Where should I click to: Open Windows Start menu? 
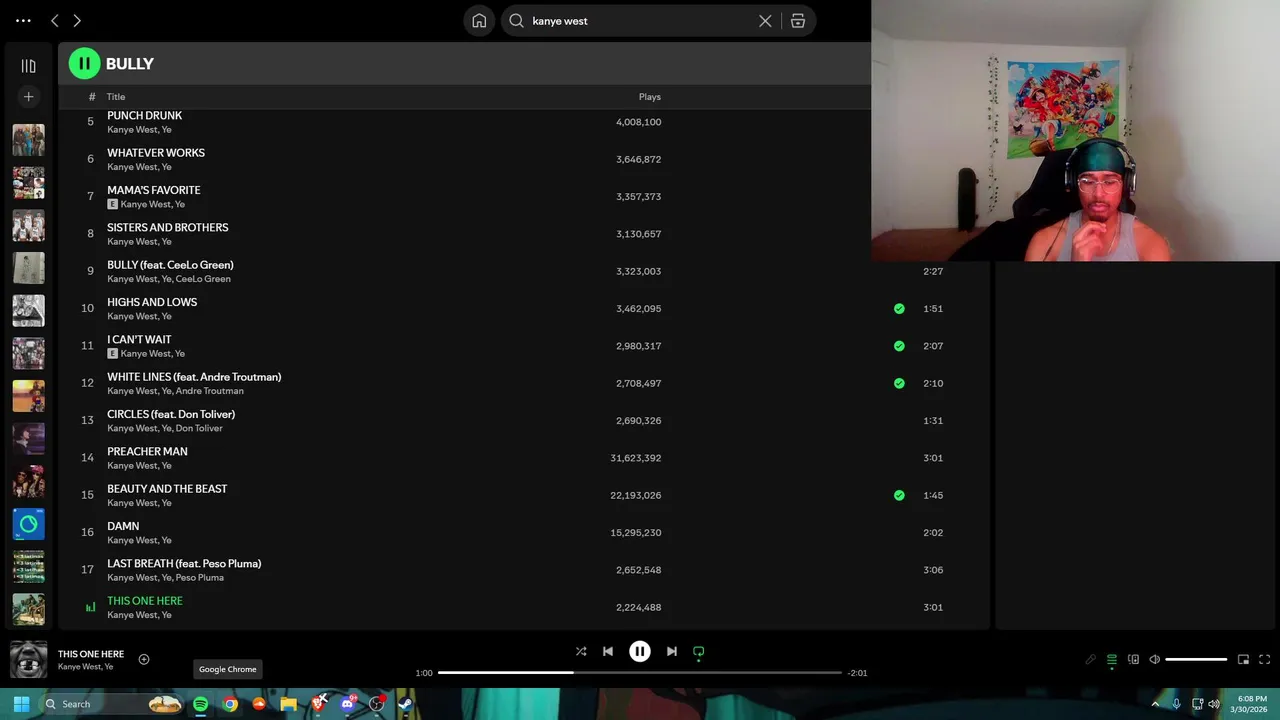click(21, 704)
